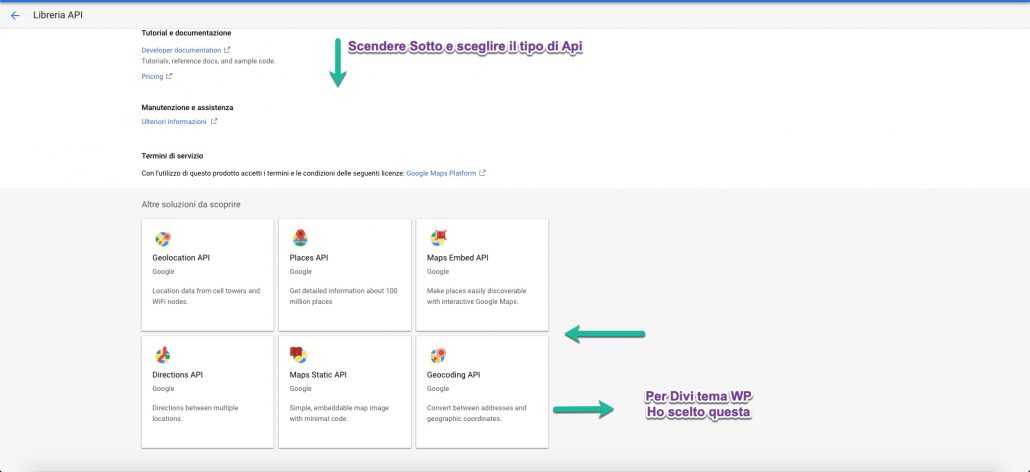Click 'Google' publisher under Places API
This screenshot has width=1030, height=472.
click(300, 272)
